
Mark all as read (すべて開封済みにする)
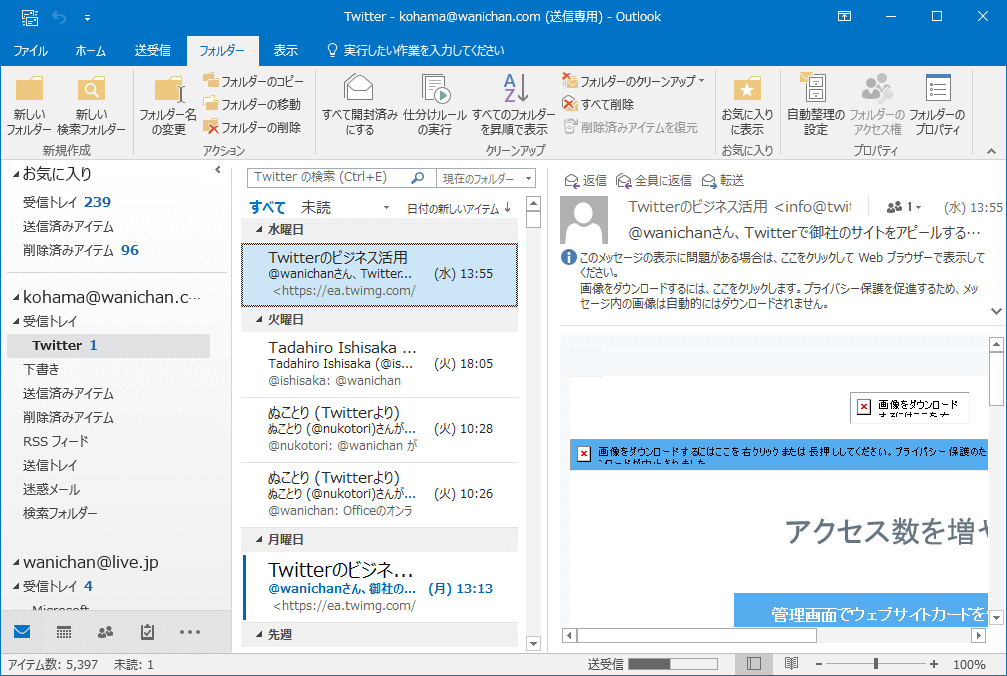(360, 105)
